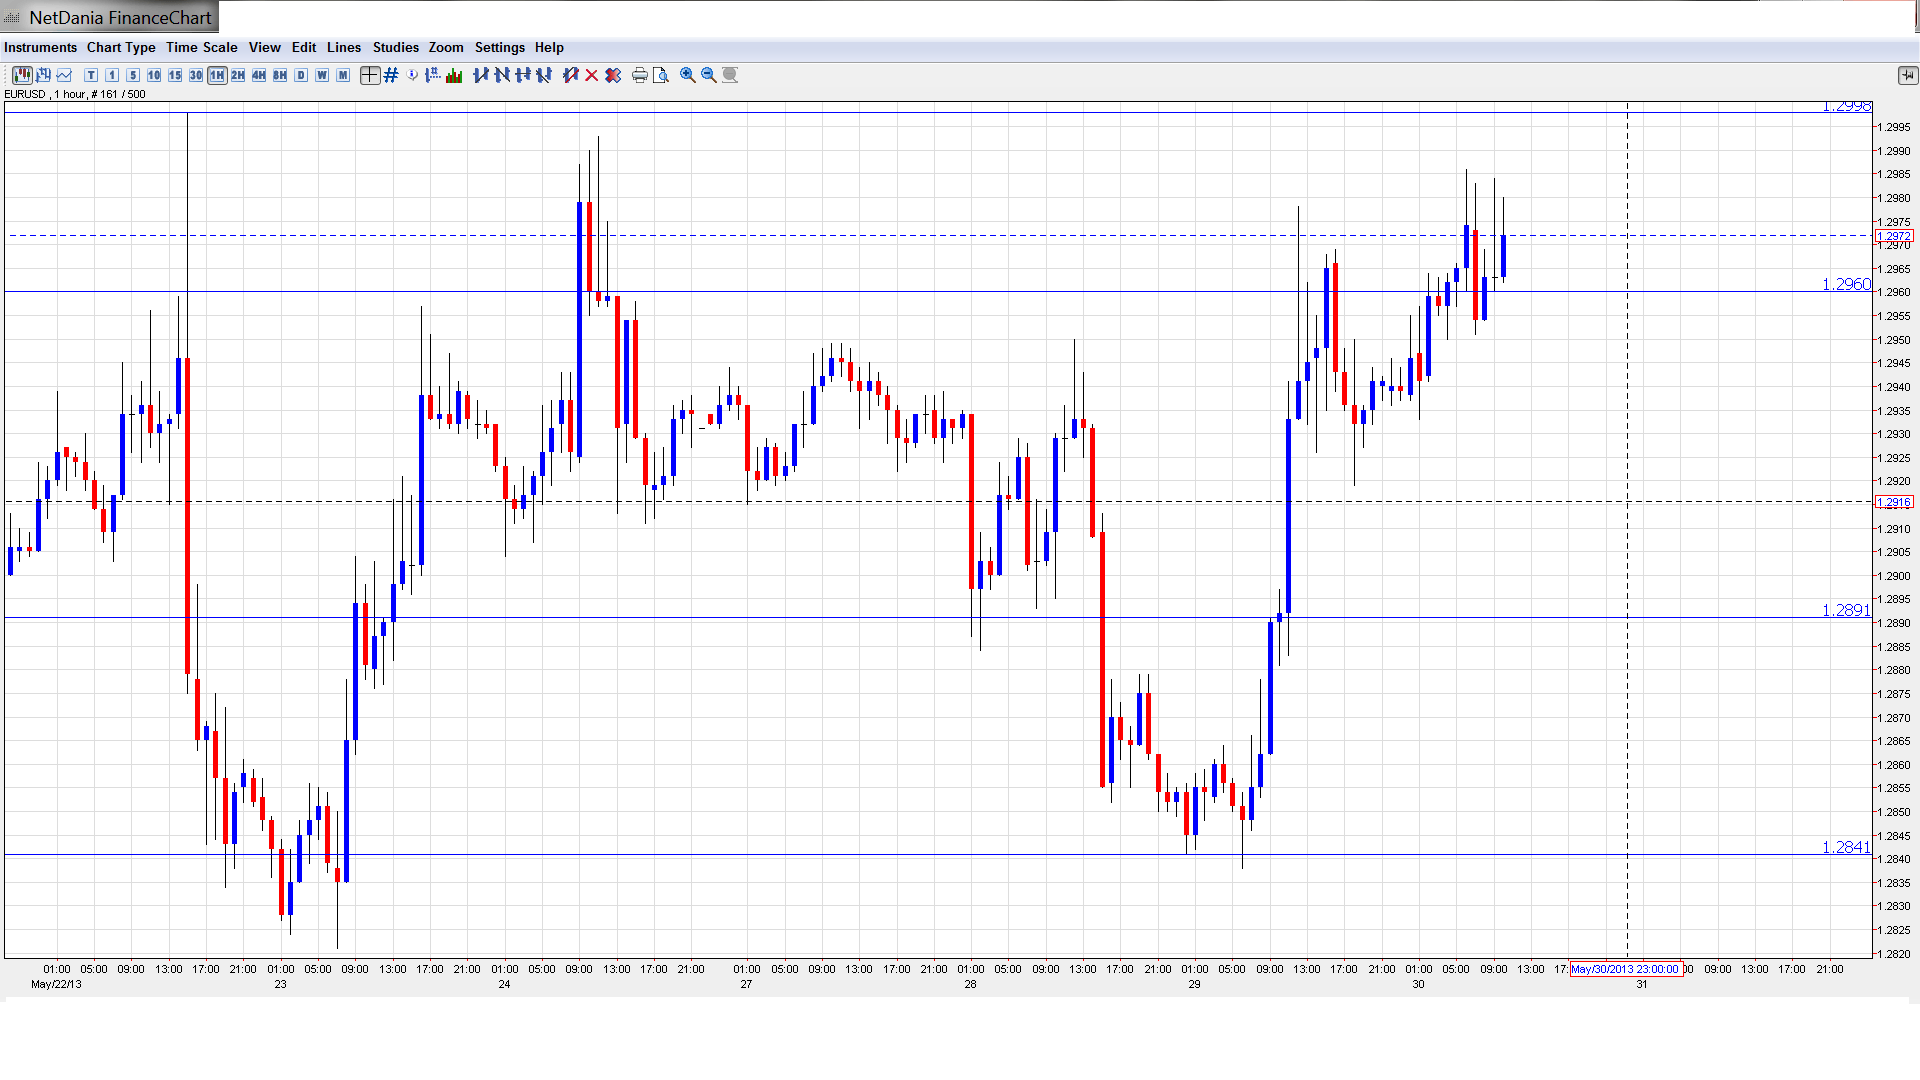Switch to line chart icon
Image resolution: width=1920 pixels, height=1080 pixels.
[64, 75]
